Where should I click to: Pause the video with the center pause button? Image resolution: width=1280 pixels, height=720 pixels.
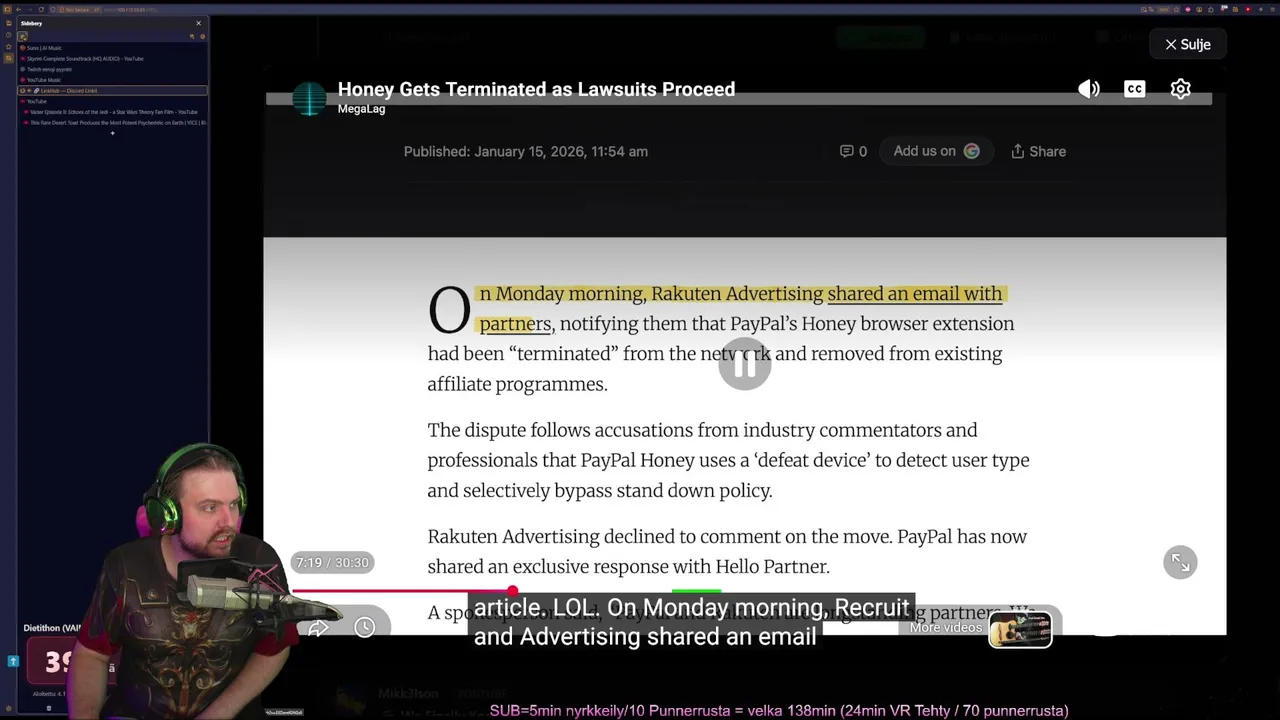(x=745, y=366)
